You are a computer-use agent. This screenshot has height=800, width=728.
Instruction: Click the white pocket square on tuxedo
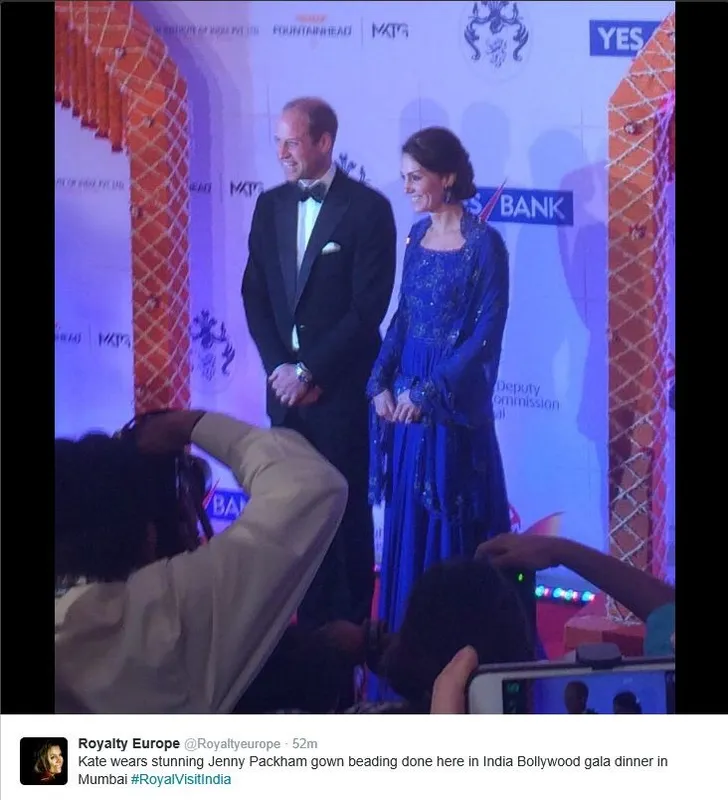[331, 247]
